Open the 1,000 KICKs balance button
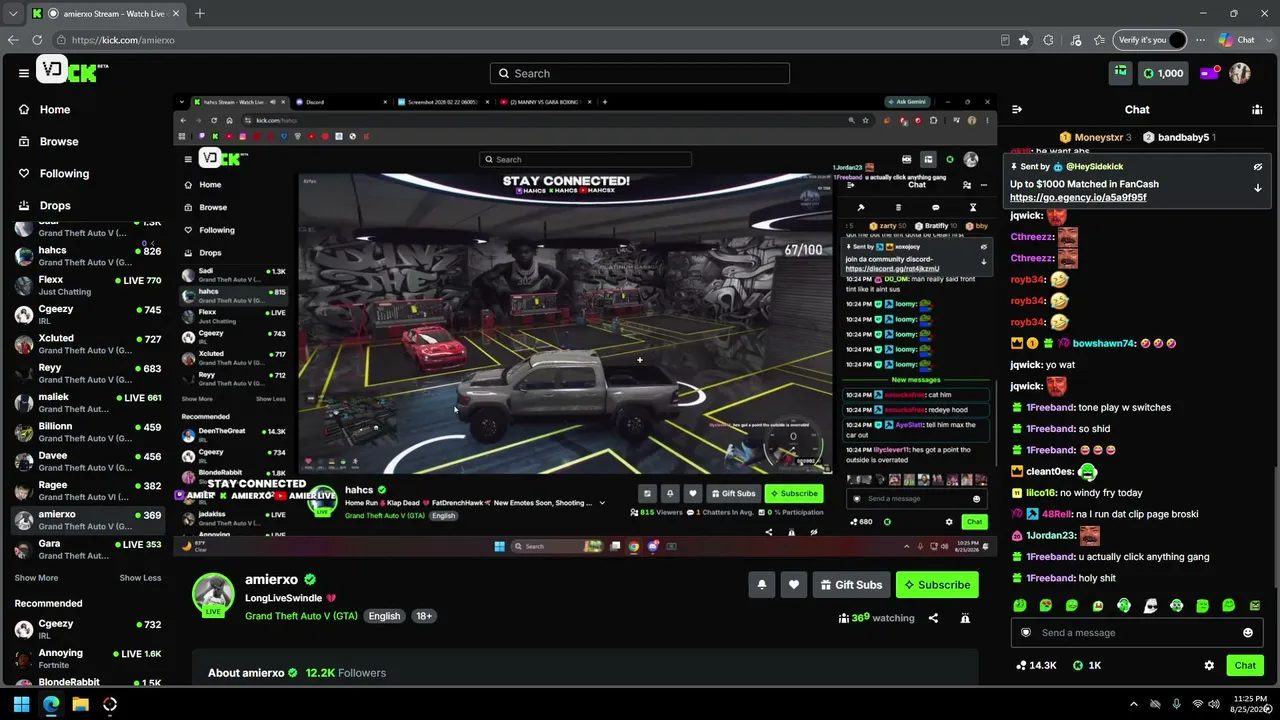The image size is (1280, 720). pyautogui.click(x=1163, y=73)
